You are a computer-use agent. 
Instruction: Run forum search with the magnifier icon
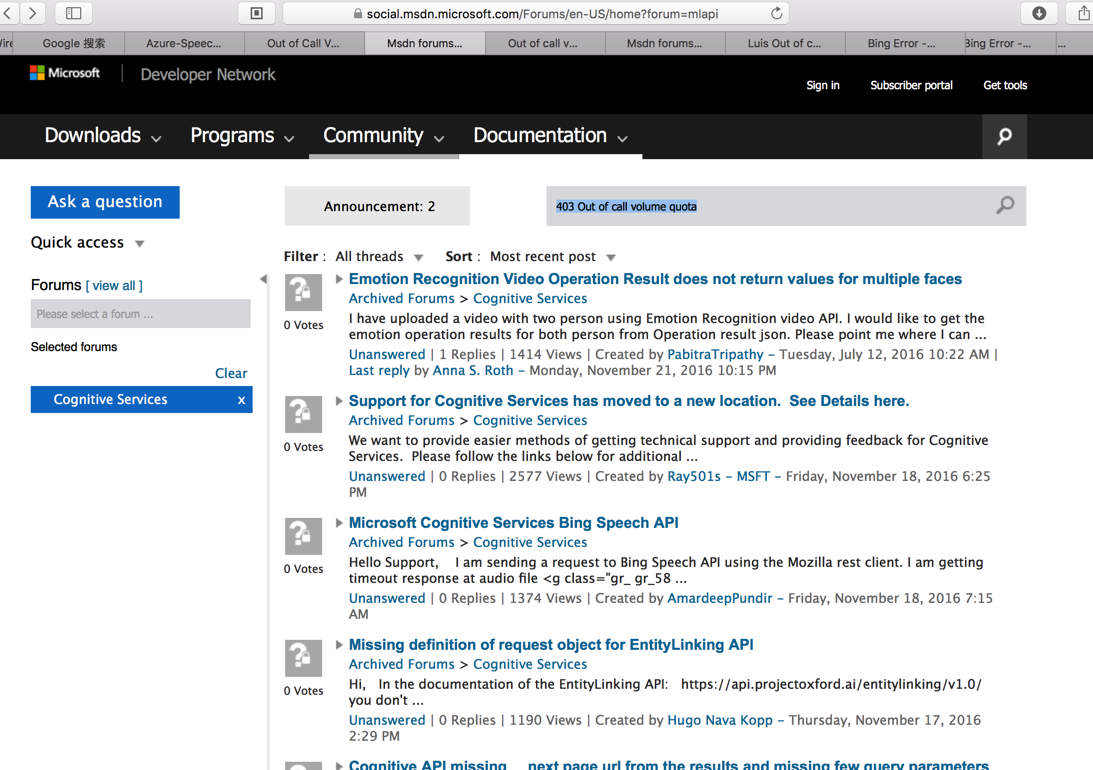[1004, 206]
